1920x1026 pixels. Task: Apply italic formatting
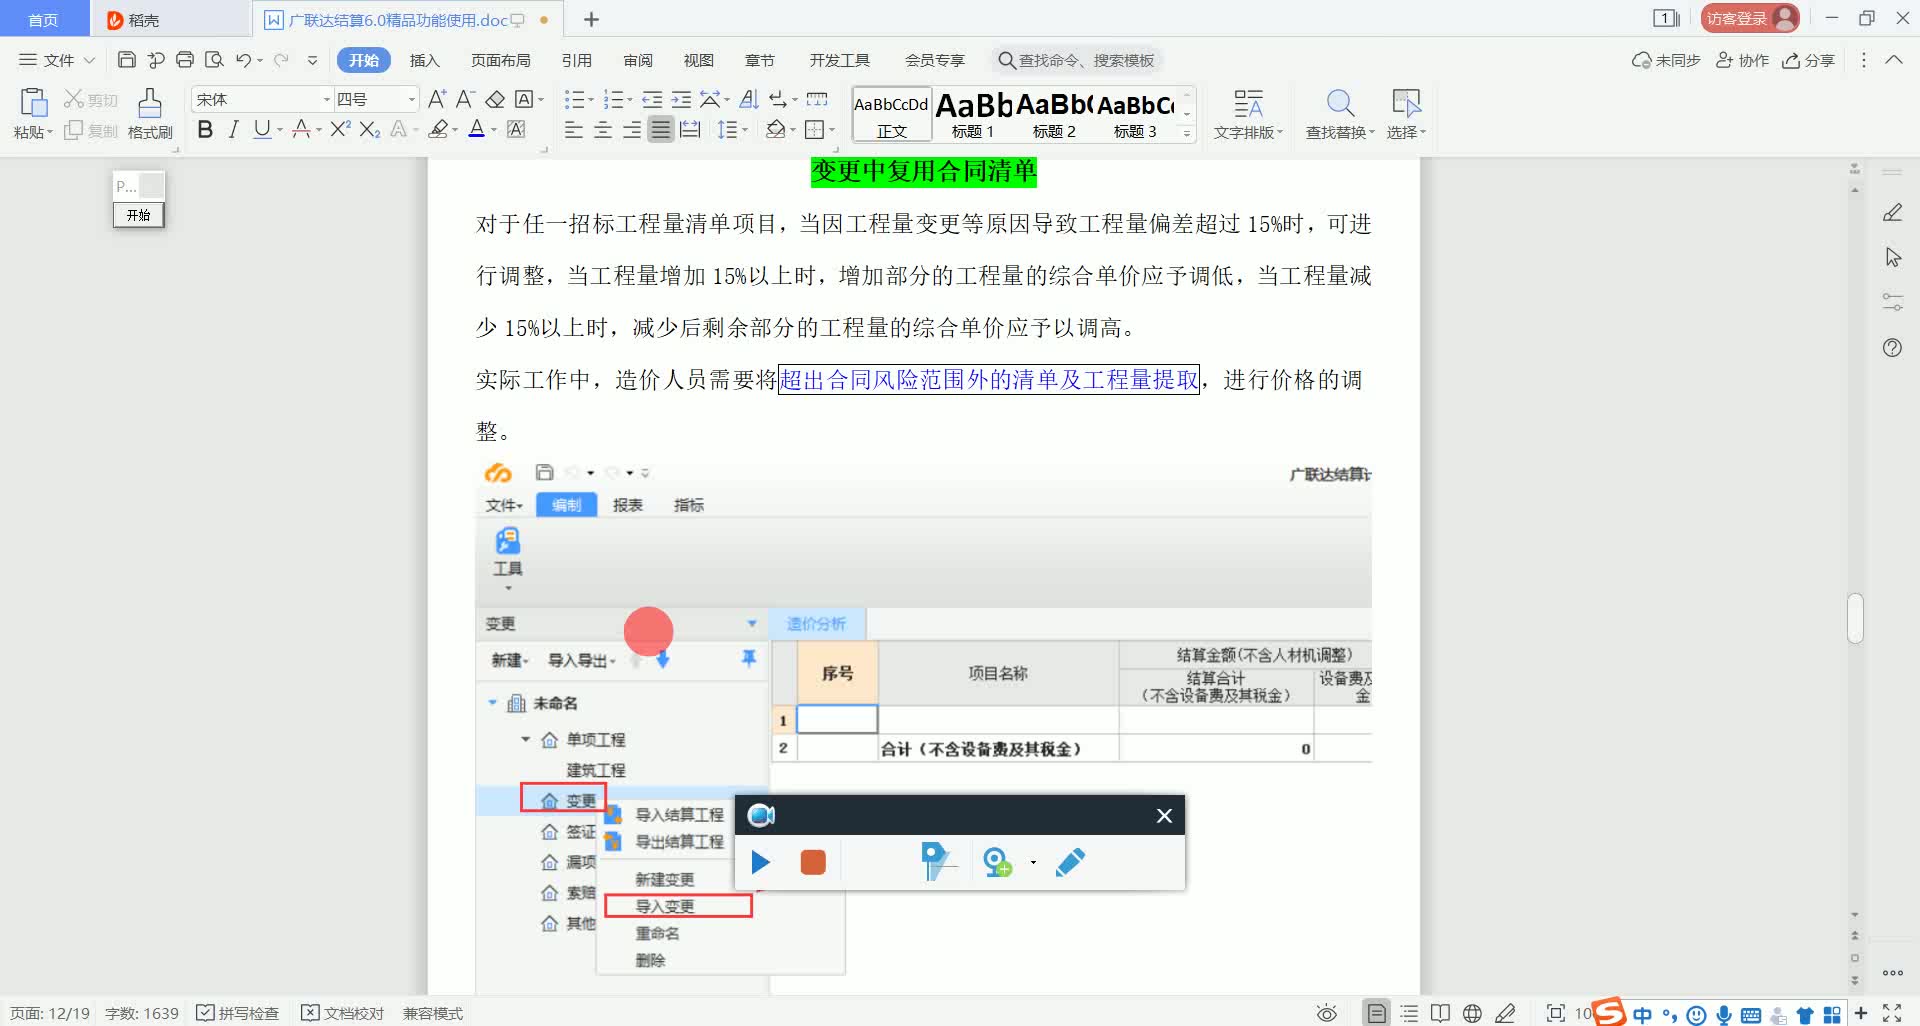tap(233, 129)
